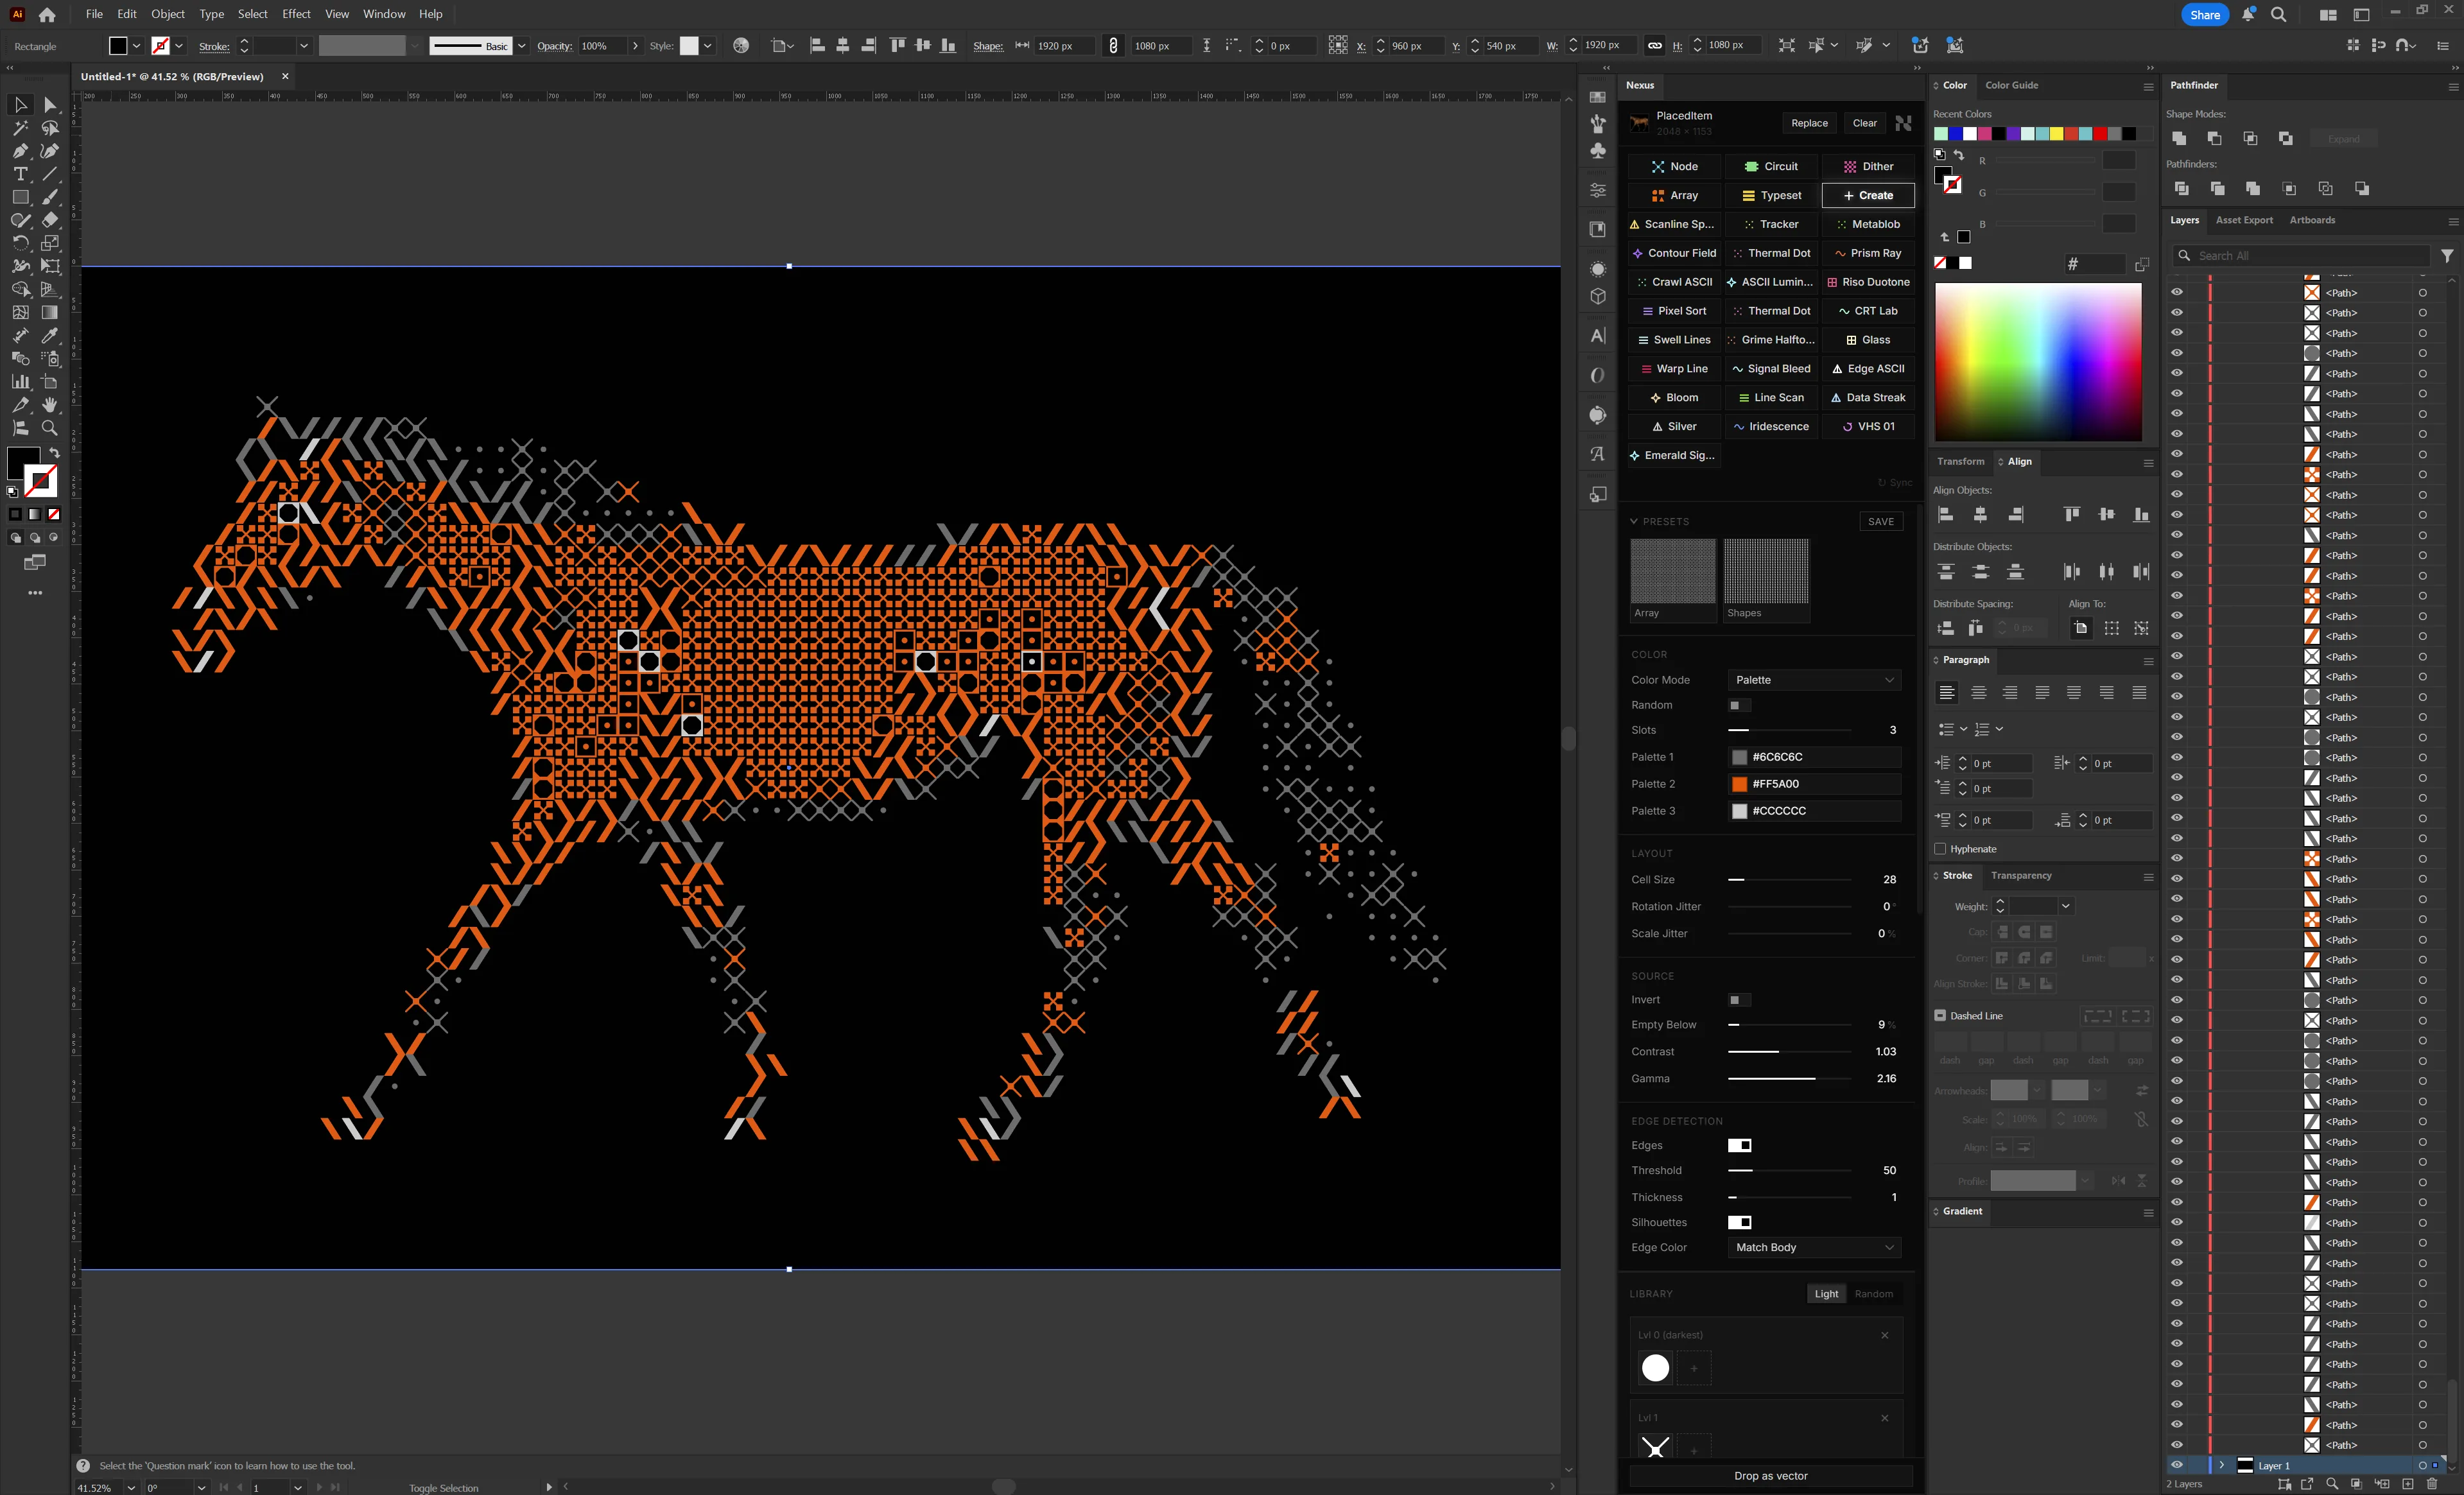Click the Replace button in Nexus
2464x1495 pixels.
pyautogui.click(x=1809, y=123)
